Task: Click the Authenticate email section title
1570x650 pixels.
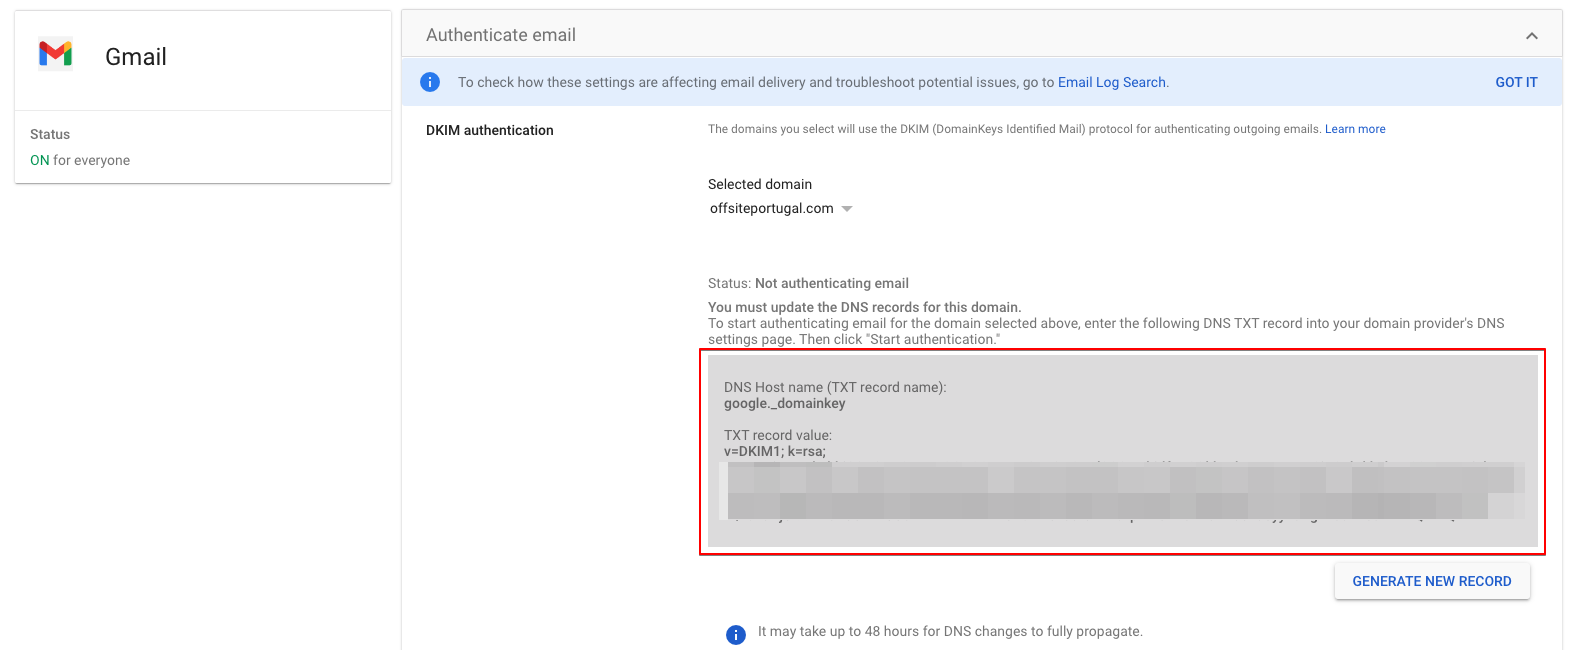Action: pyautogui.click(x=501, y=35)
